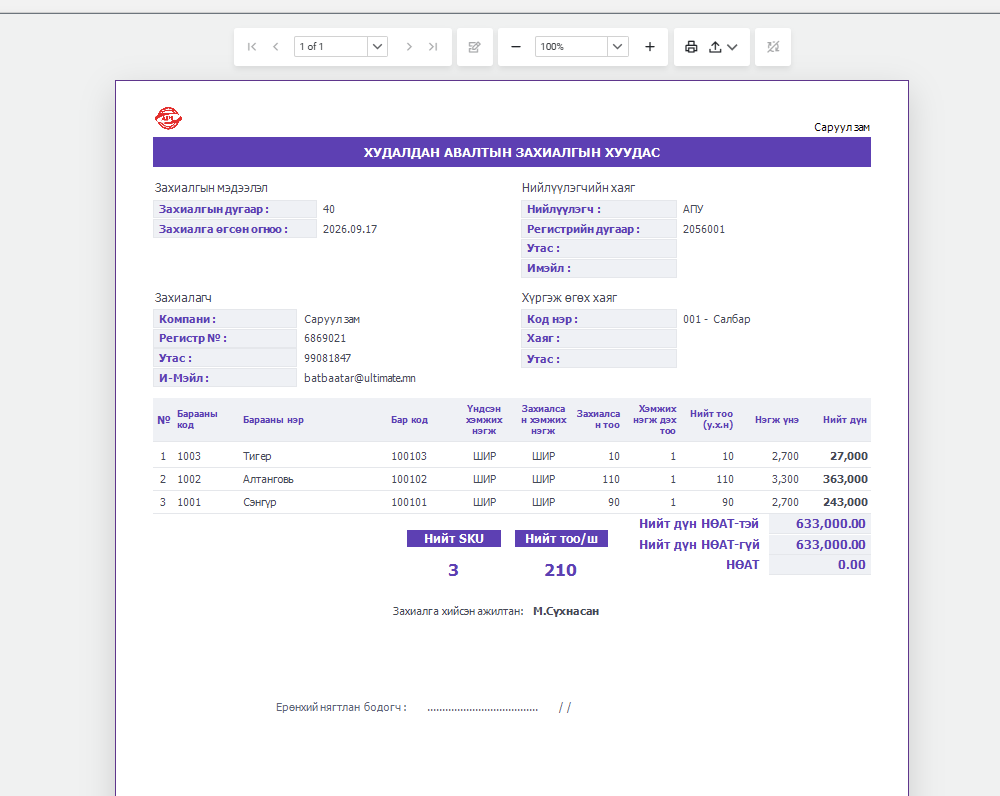Viewport: 1000px width, 796px height.
Task: Open the zoom level dropdown
Action: pos(617,47)
